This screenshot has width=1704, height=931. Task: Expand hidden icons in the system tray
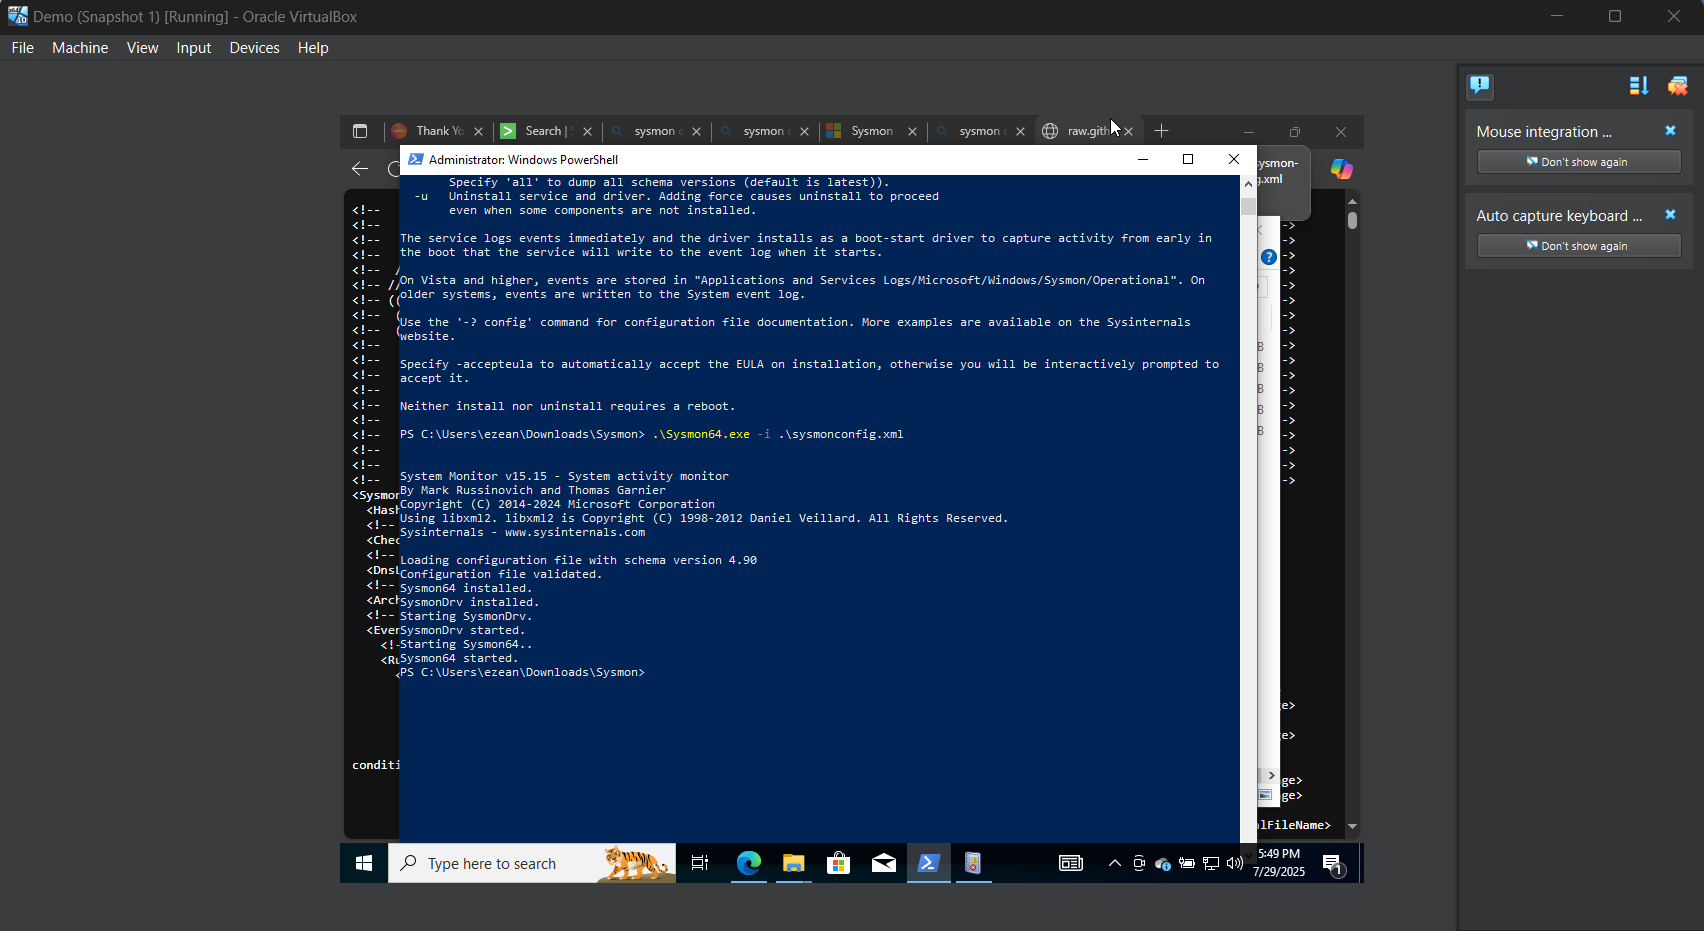[1114, 863]
